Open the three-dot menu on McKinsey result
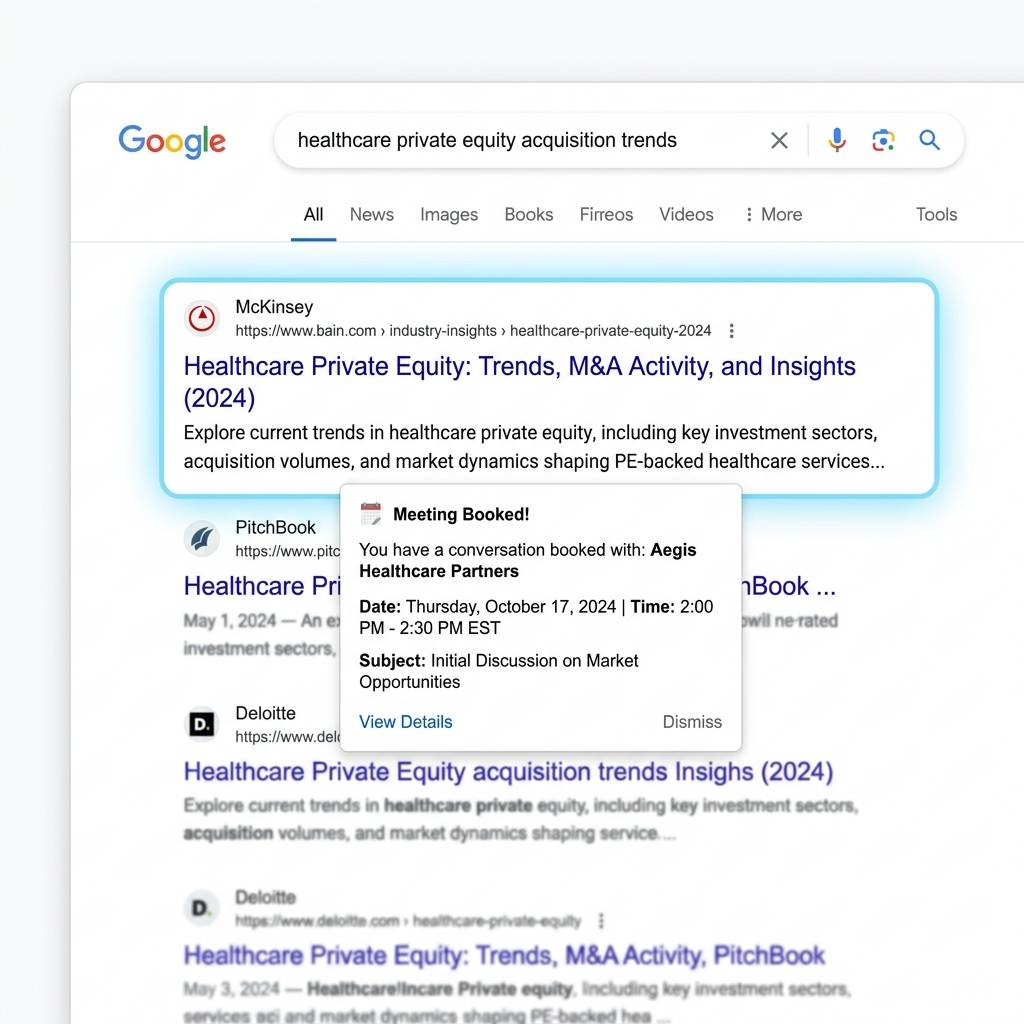The width and height of the screenshot is (1024, 1024). pyautogui.click(x=731, y=331)
